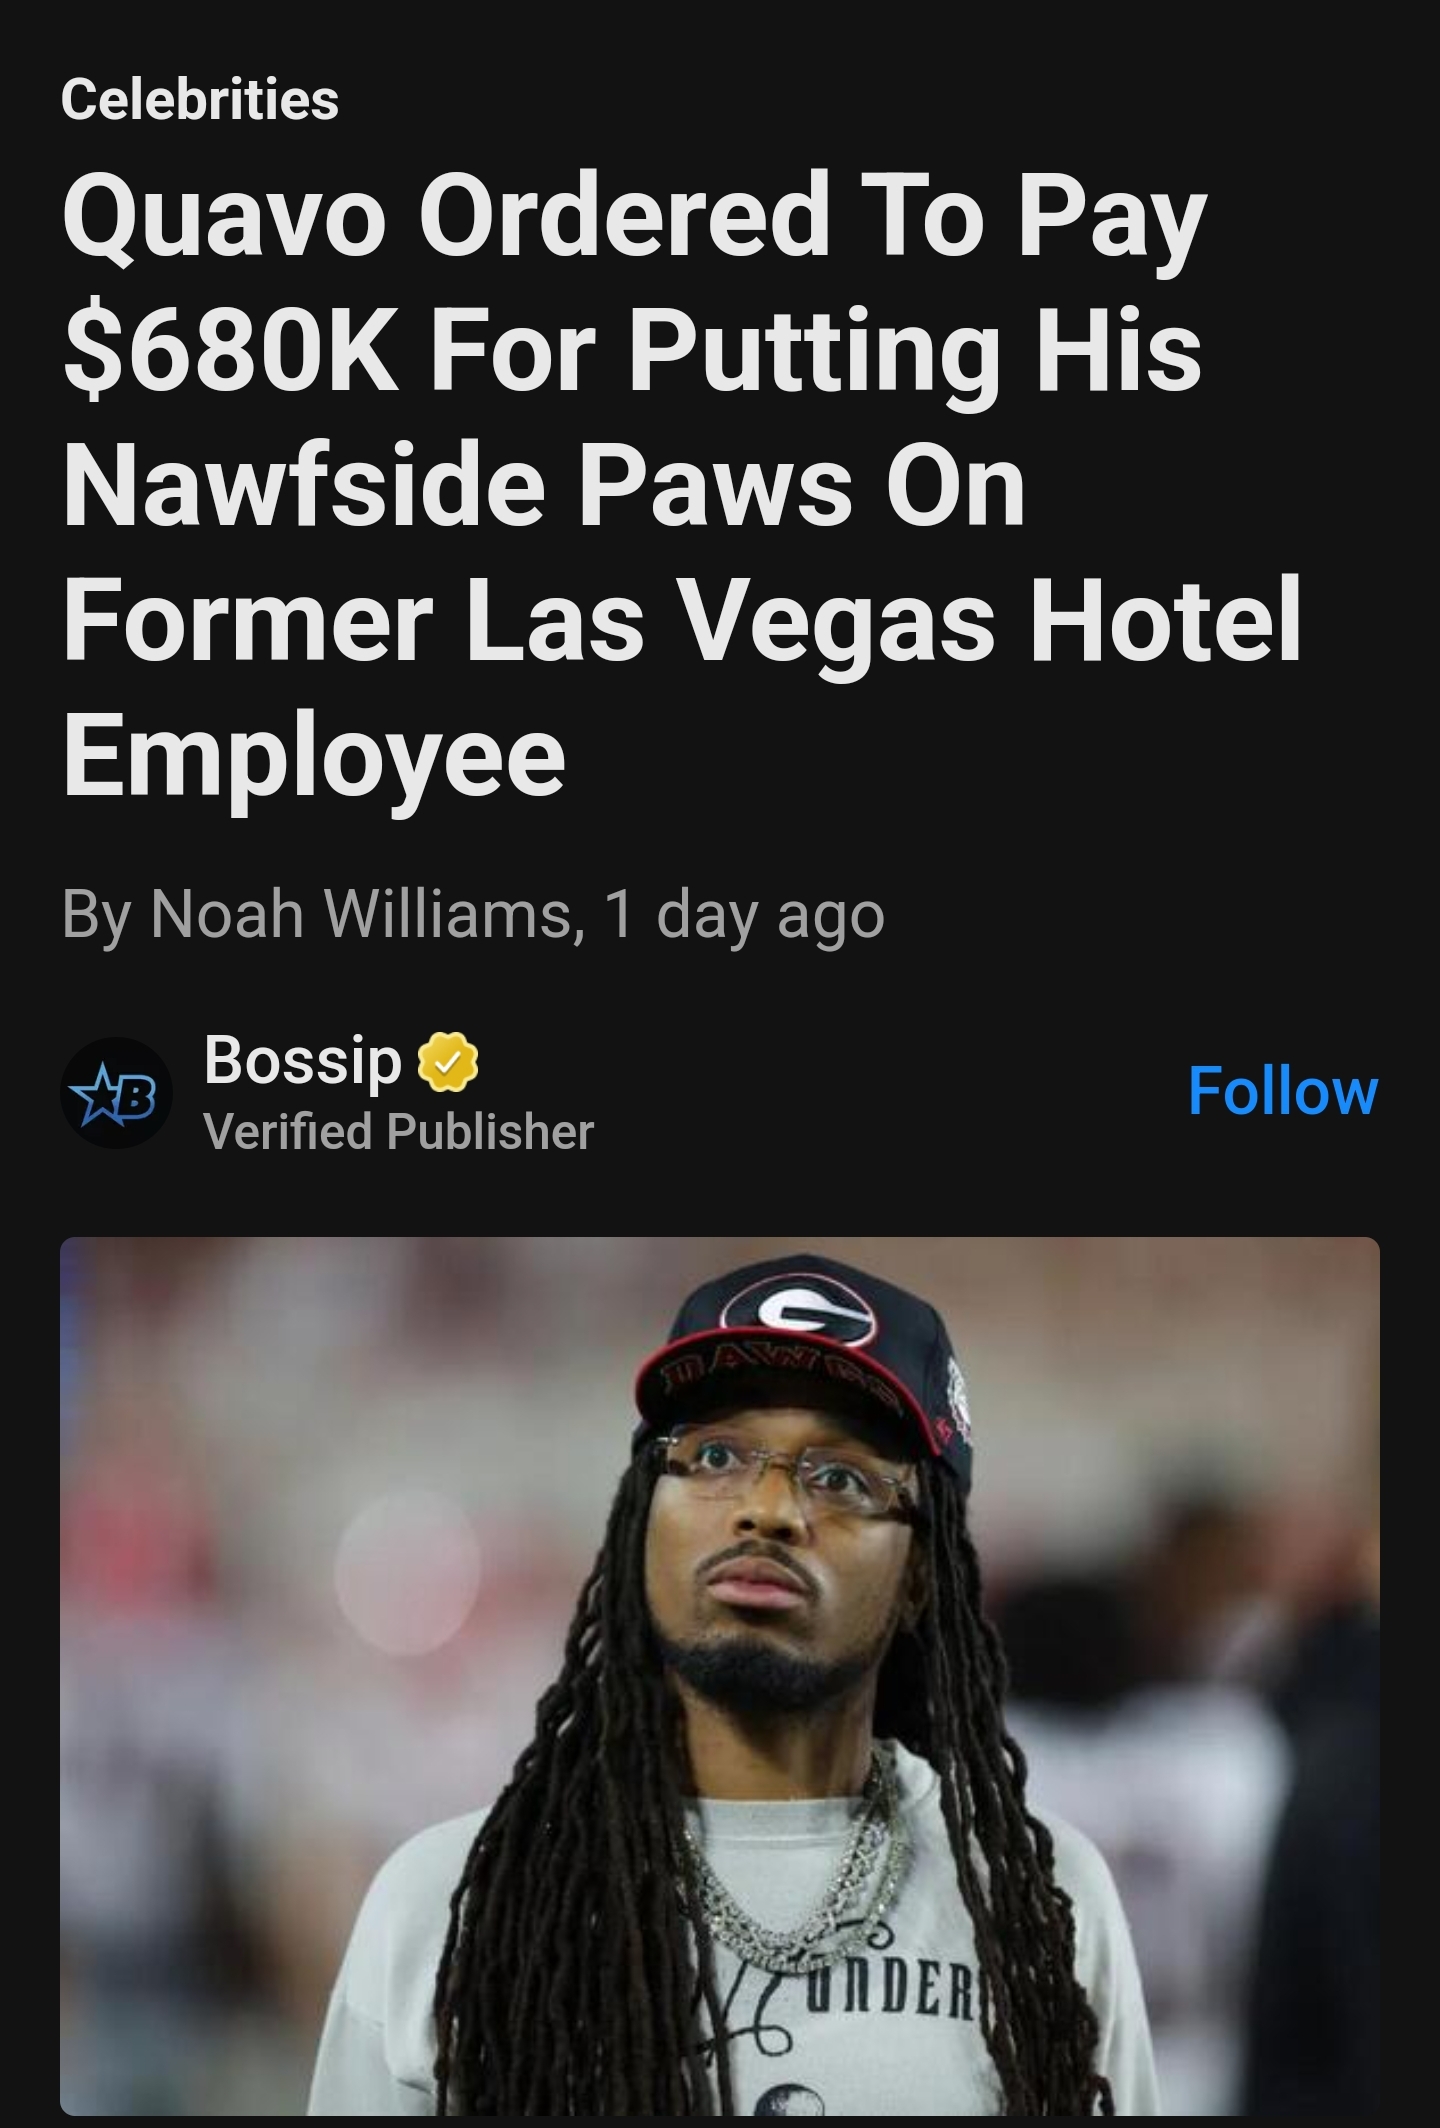Click "$680K" in the headline
The height and width of the screenshot is (2128, 1440).
[232, 354]
